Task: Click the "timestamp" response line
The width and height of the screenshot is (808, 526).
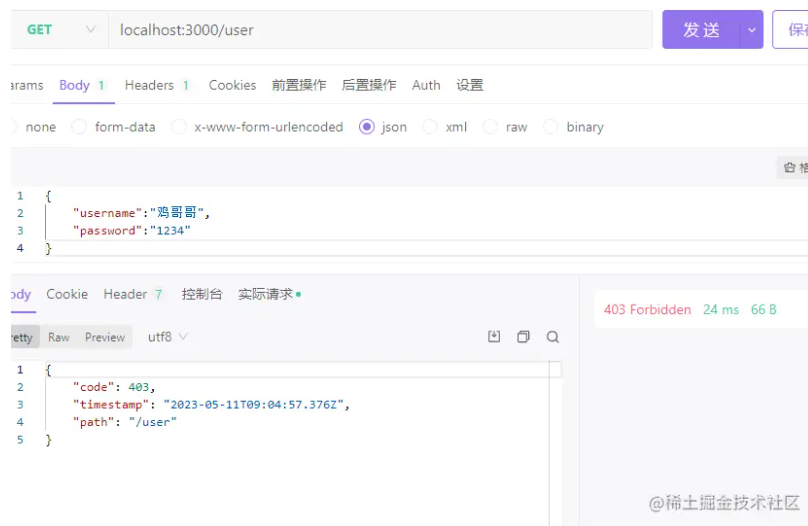Action: click(x=211, y=405)
